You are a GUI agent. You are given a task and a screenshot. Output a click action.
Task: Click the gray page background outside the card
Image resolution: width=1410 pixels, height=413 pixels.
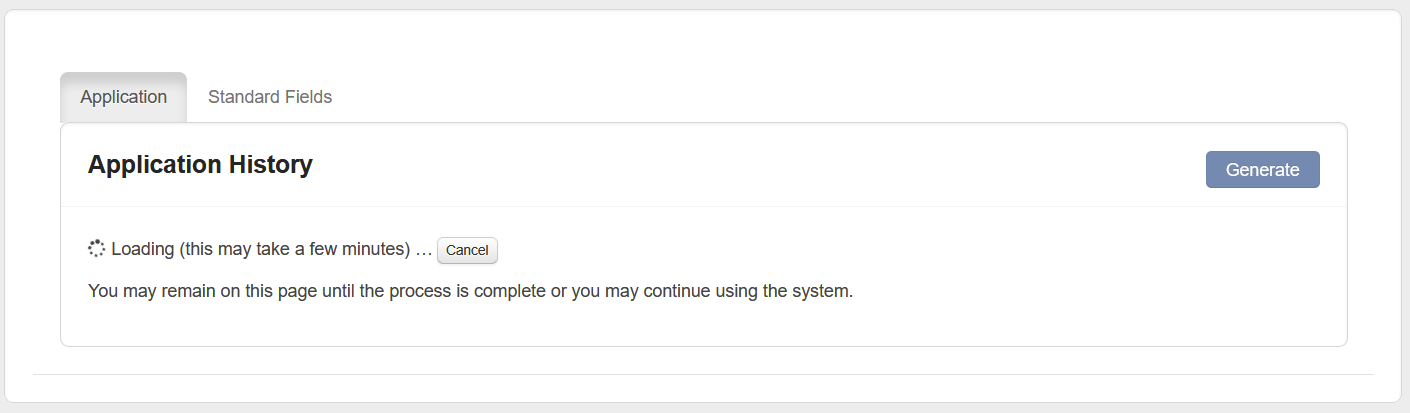point(1405,200)
